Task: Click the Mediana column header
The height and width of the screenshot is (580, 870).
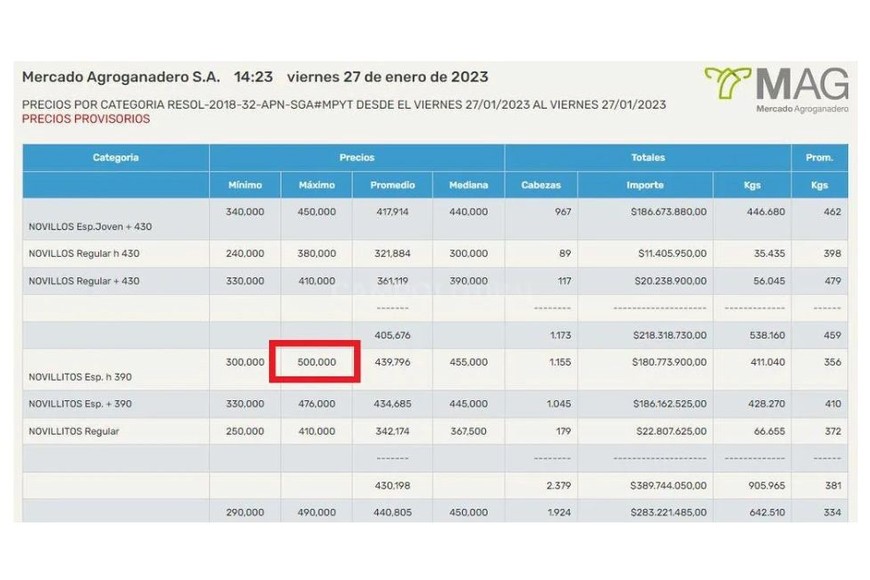Action: (468, 185)
